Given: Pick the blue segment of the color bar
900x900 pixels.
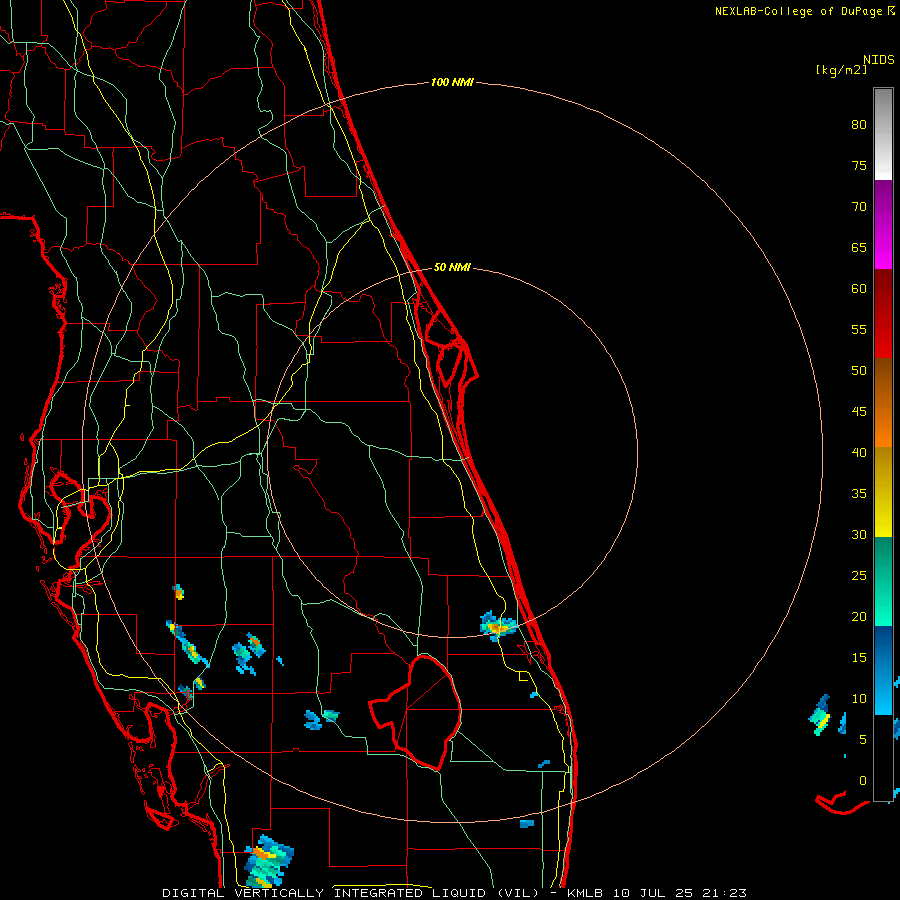Looking at the screenshot, I should coord(883,670).
